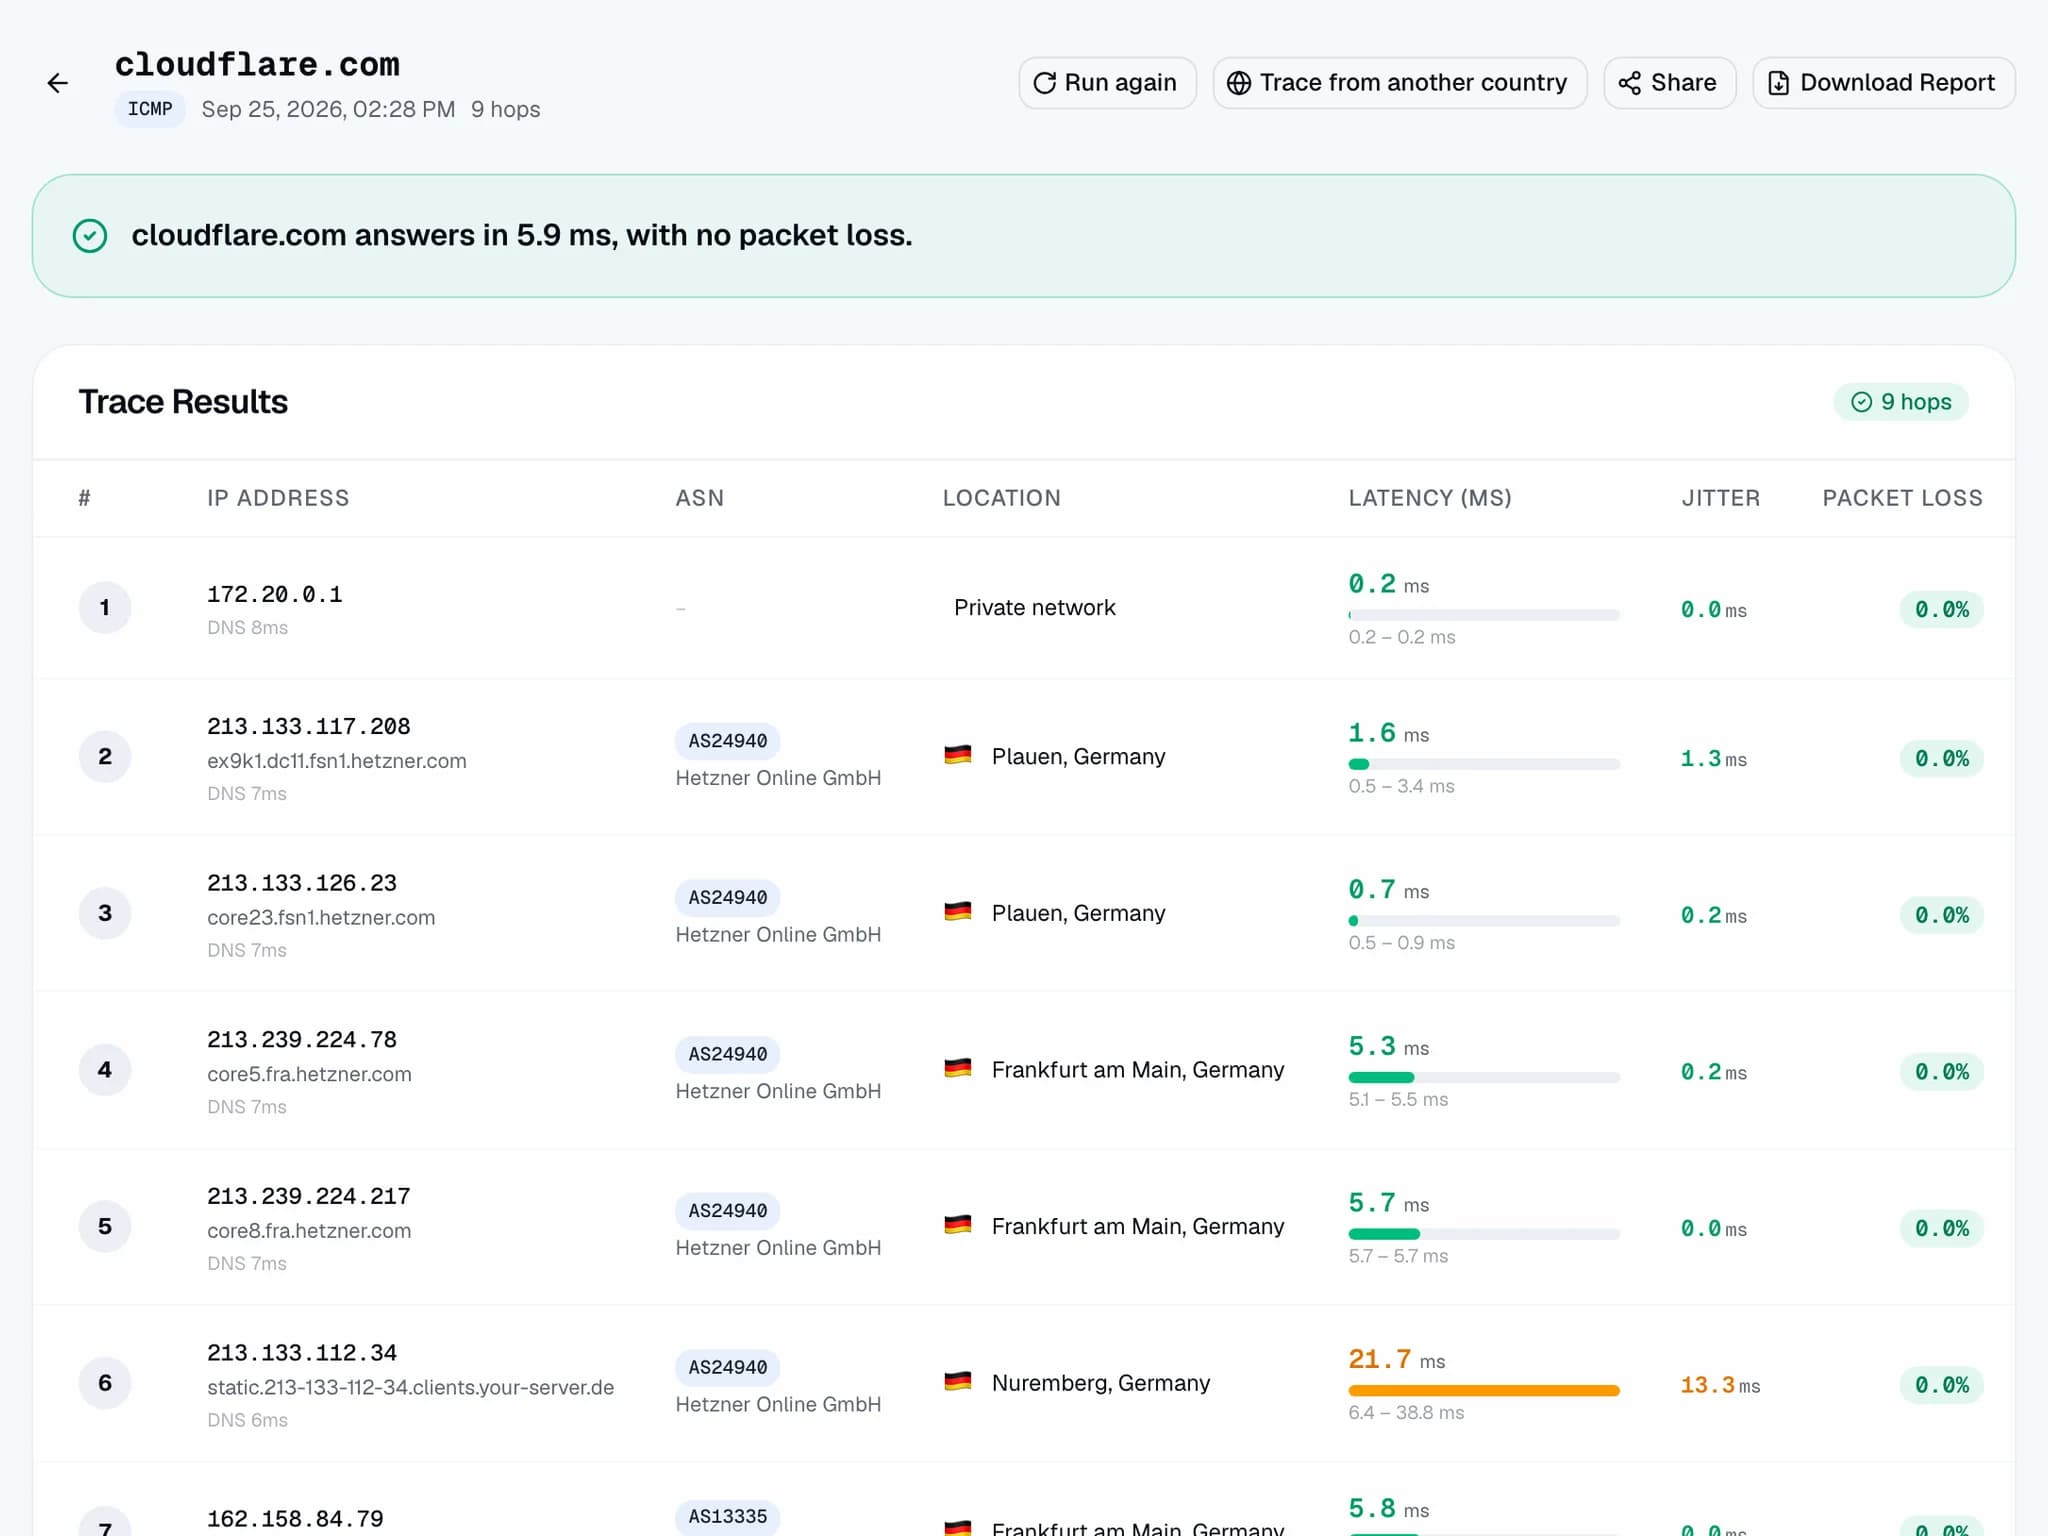
Task: Click the back arrow icon
Action: coord(58,83)
